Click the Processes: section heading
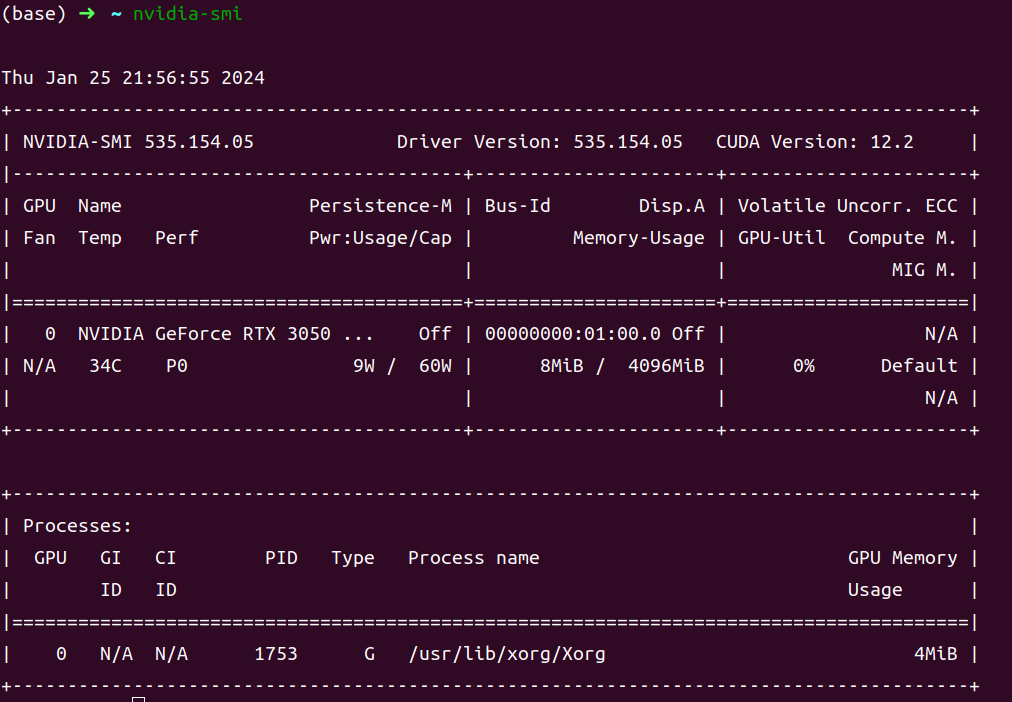Screen dimensions: 1012x702 pos(77,526)
